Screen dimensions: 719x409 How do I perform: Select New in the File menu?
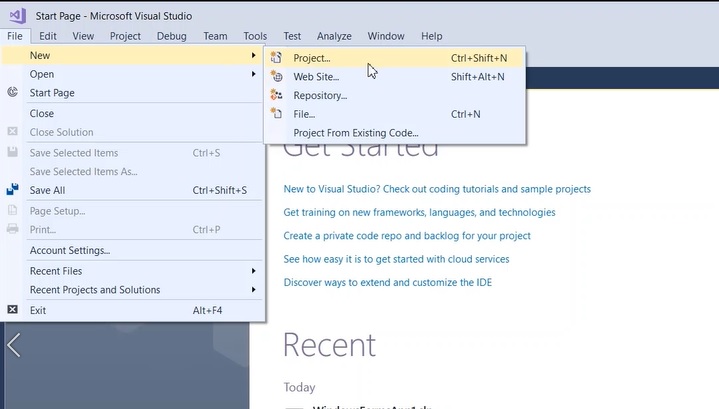point(132,55)
